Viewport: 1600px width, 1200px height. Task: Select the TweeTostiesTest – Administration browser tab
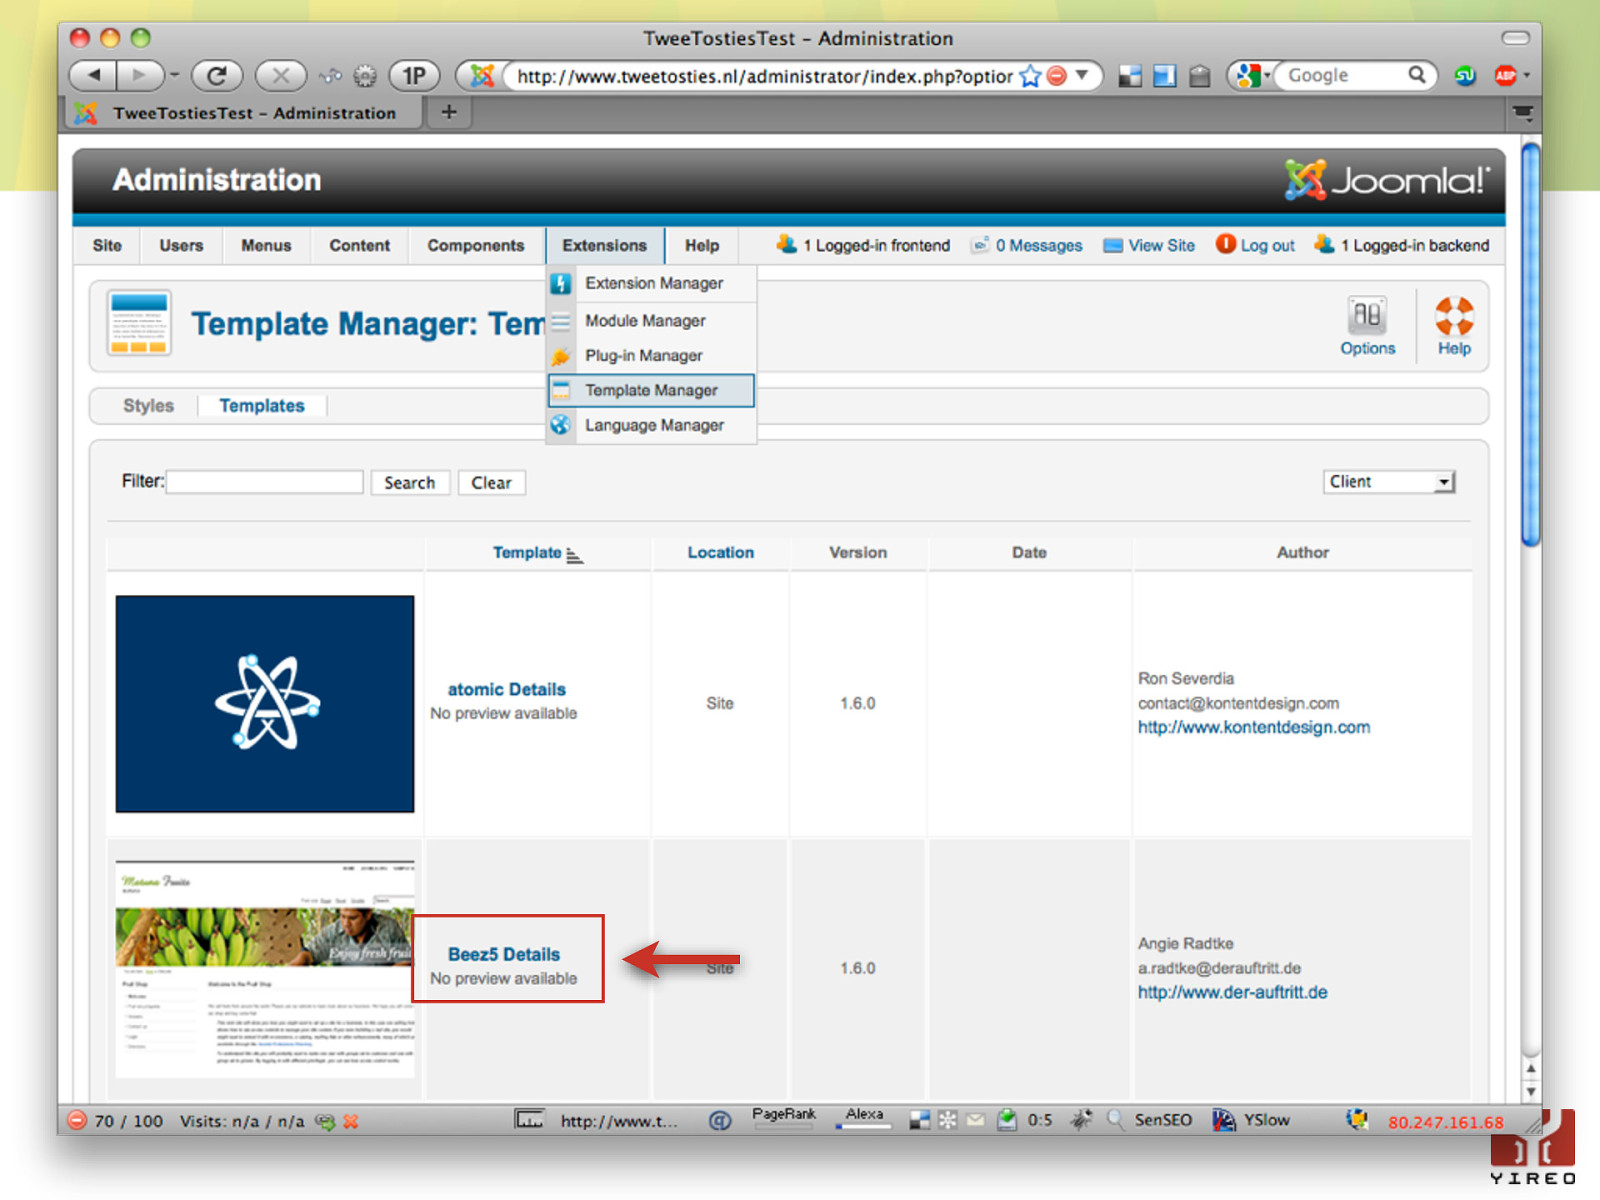pyautogui.click(x=244, y=113)
